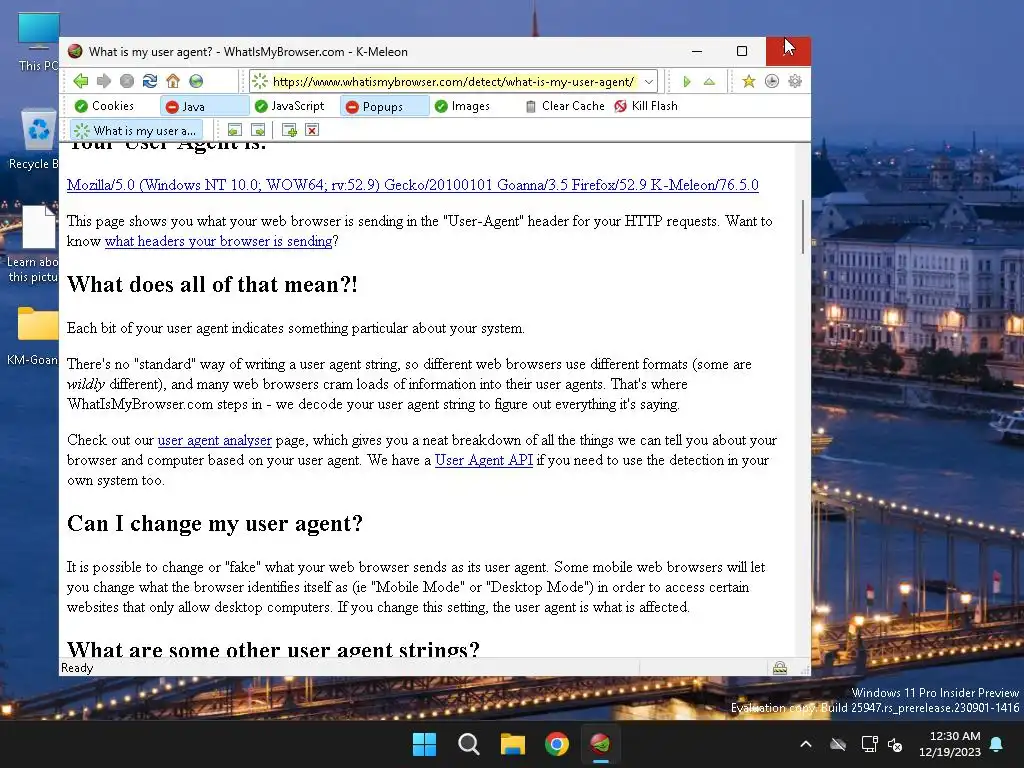Screen dimensions: 1024x768
Task: Click the page vertical scrollbar thumb
Action: (803, 227)
